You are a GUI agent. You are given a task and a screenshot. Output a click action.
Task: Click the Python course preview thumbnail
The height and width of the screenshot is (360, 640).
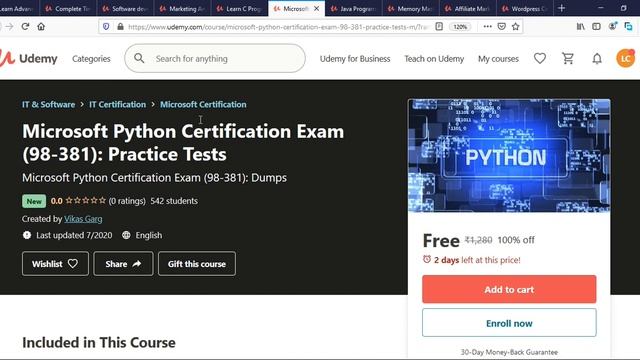point(509,156)
